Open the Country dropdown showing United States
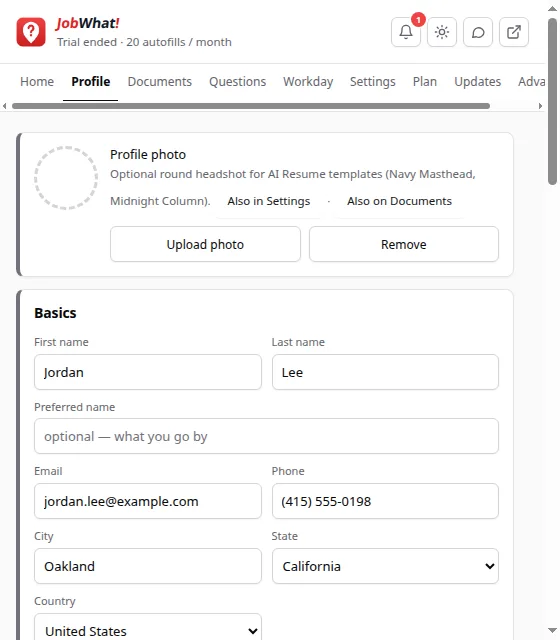560x640 pixels. (x=148, y=629)
